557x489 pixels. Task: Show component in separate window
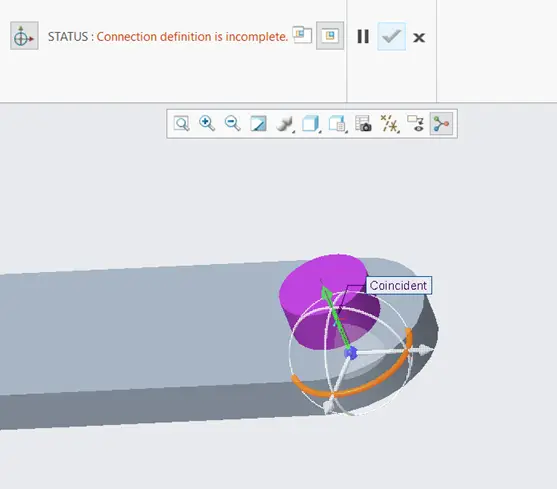(x=302, y=35)
